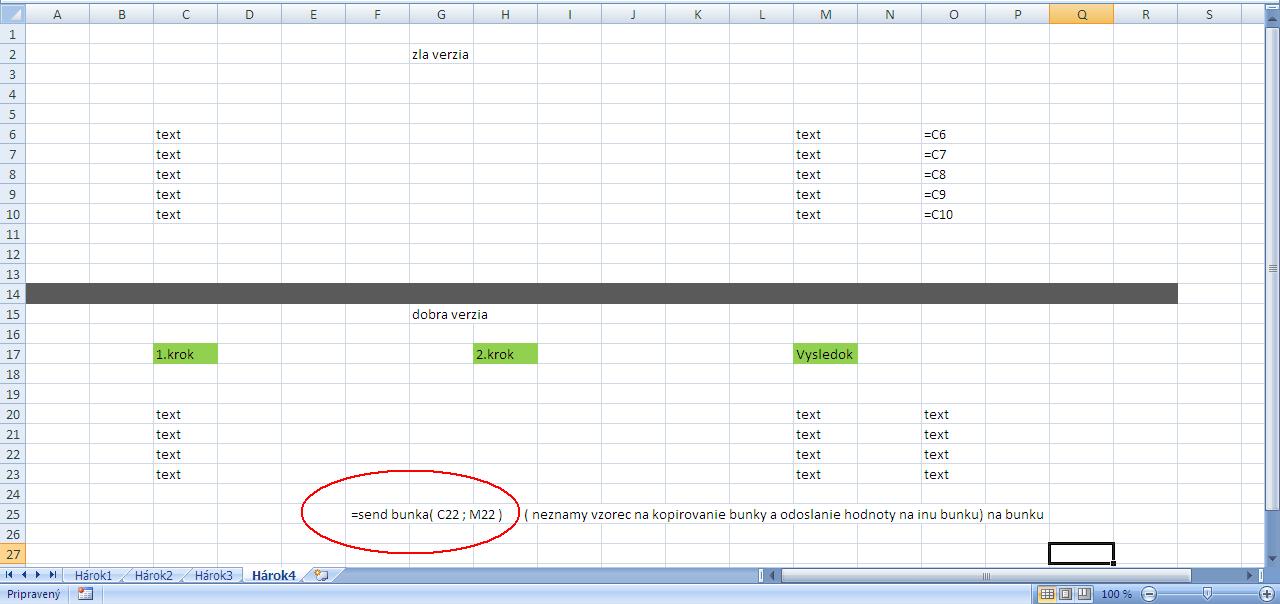Select the green cell labeled Vysledok
This screenshot has height=604, width=1280.
(825, 354)
